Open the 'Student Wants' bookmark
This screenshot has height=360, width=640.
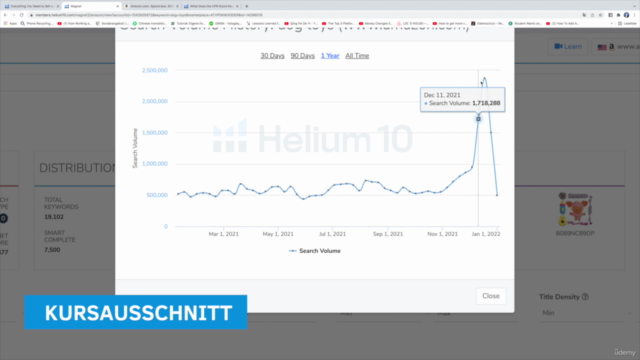[x=525, y=24]
